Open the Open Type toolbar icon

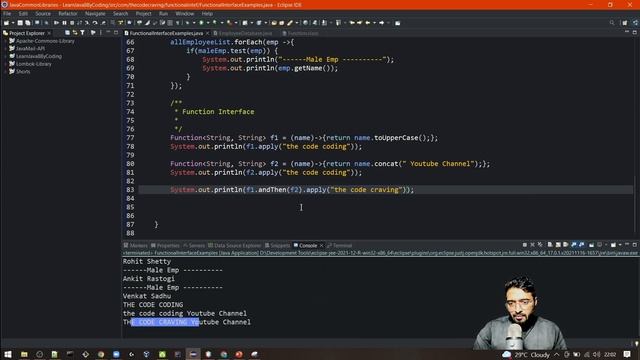pyautogui.click(x=274, y=23)
